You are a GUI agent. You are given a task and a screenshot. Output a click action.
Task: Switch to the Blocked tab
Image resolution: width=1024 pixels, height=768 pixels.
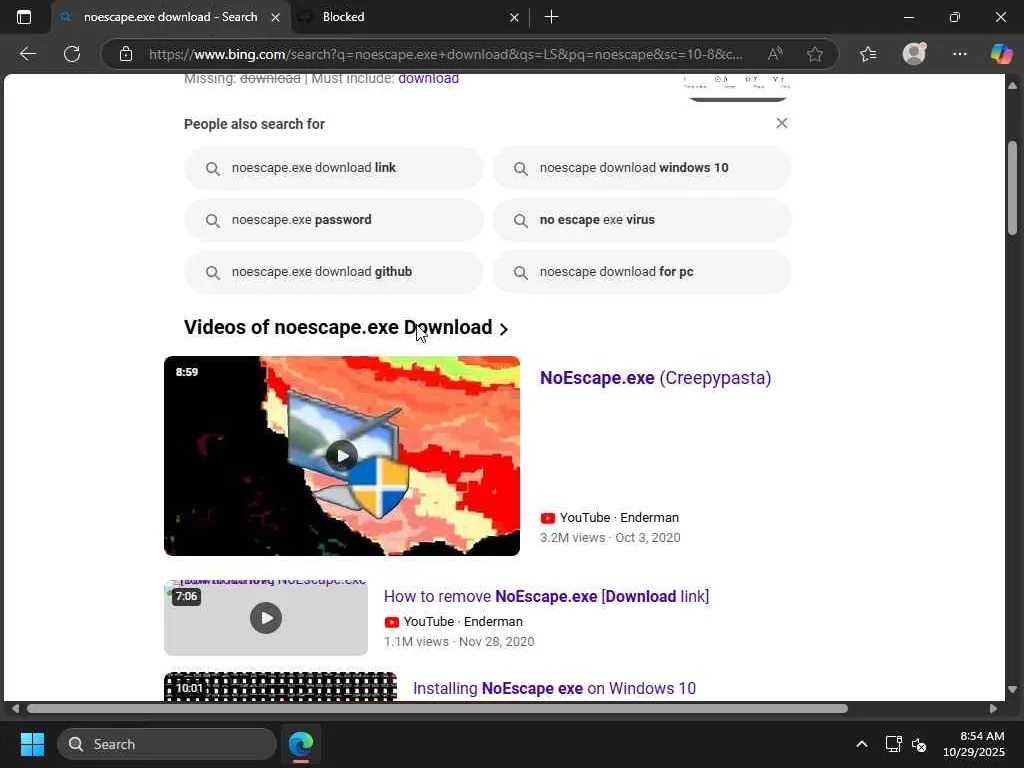point(409,18)
